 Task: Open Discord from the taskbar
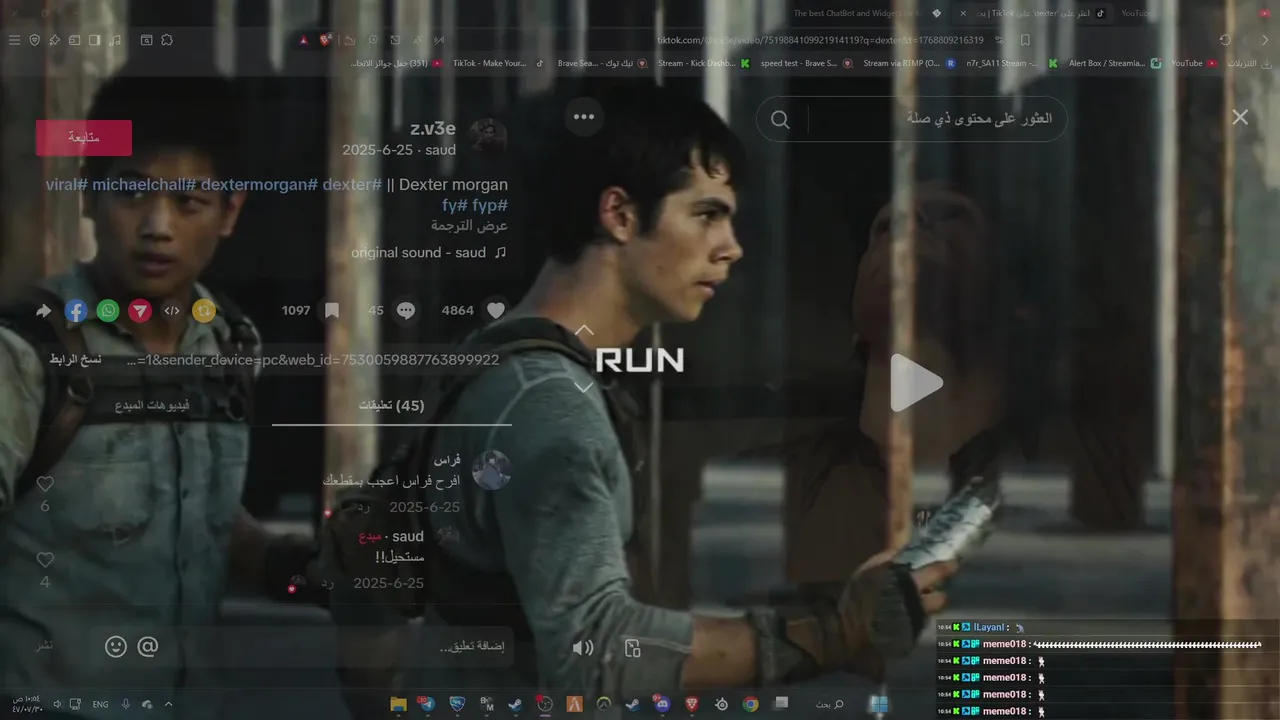click(x=662, y=704)
